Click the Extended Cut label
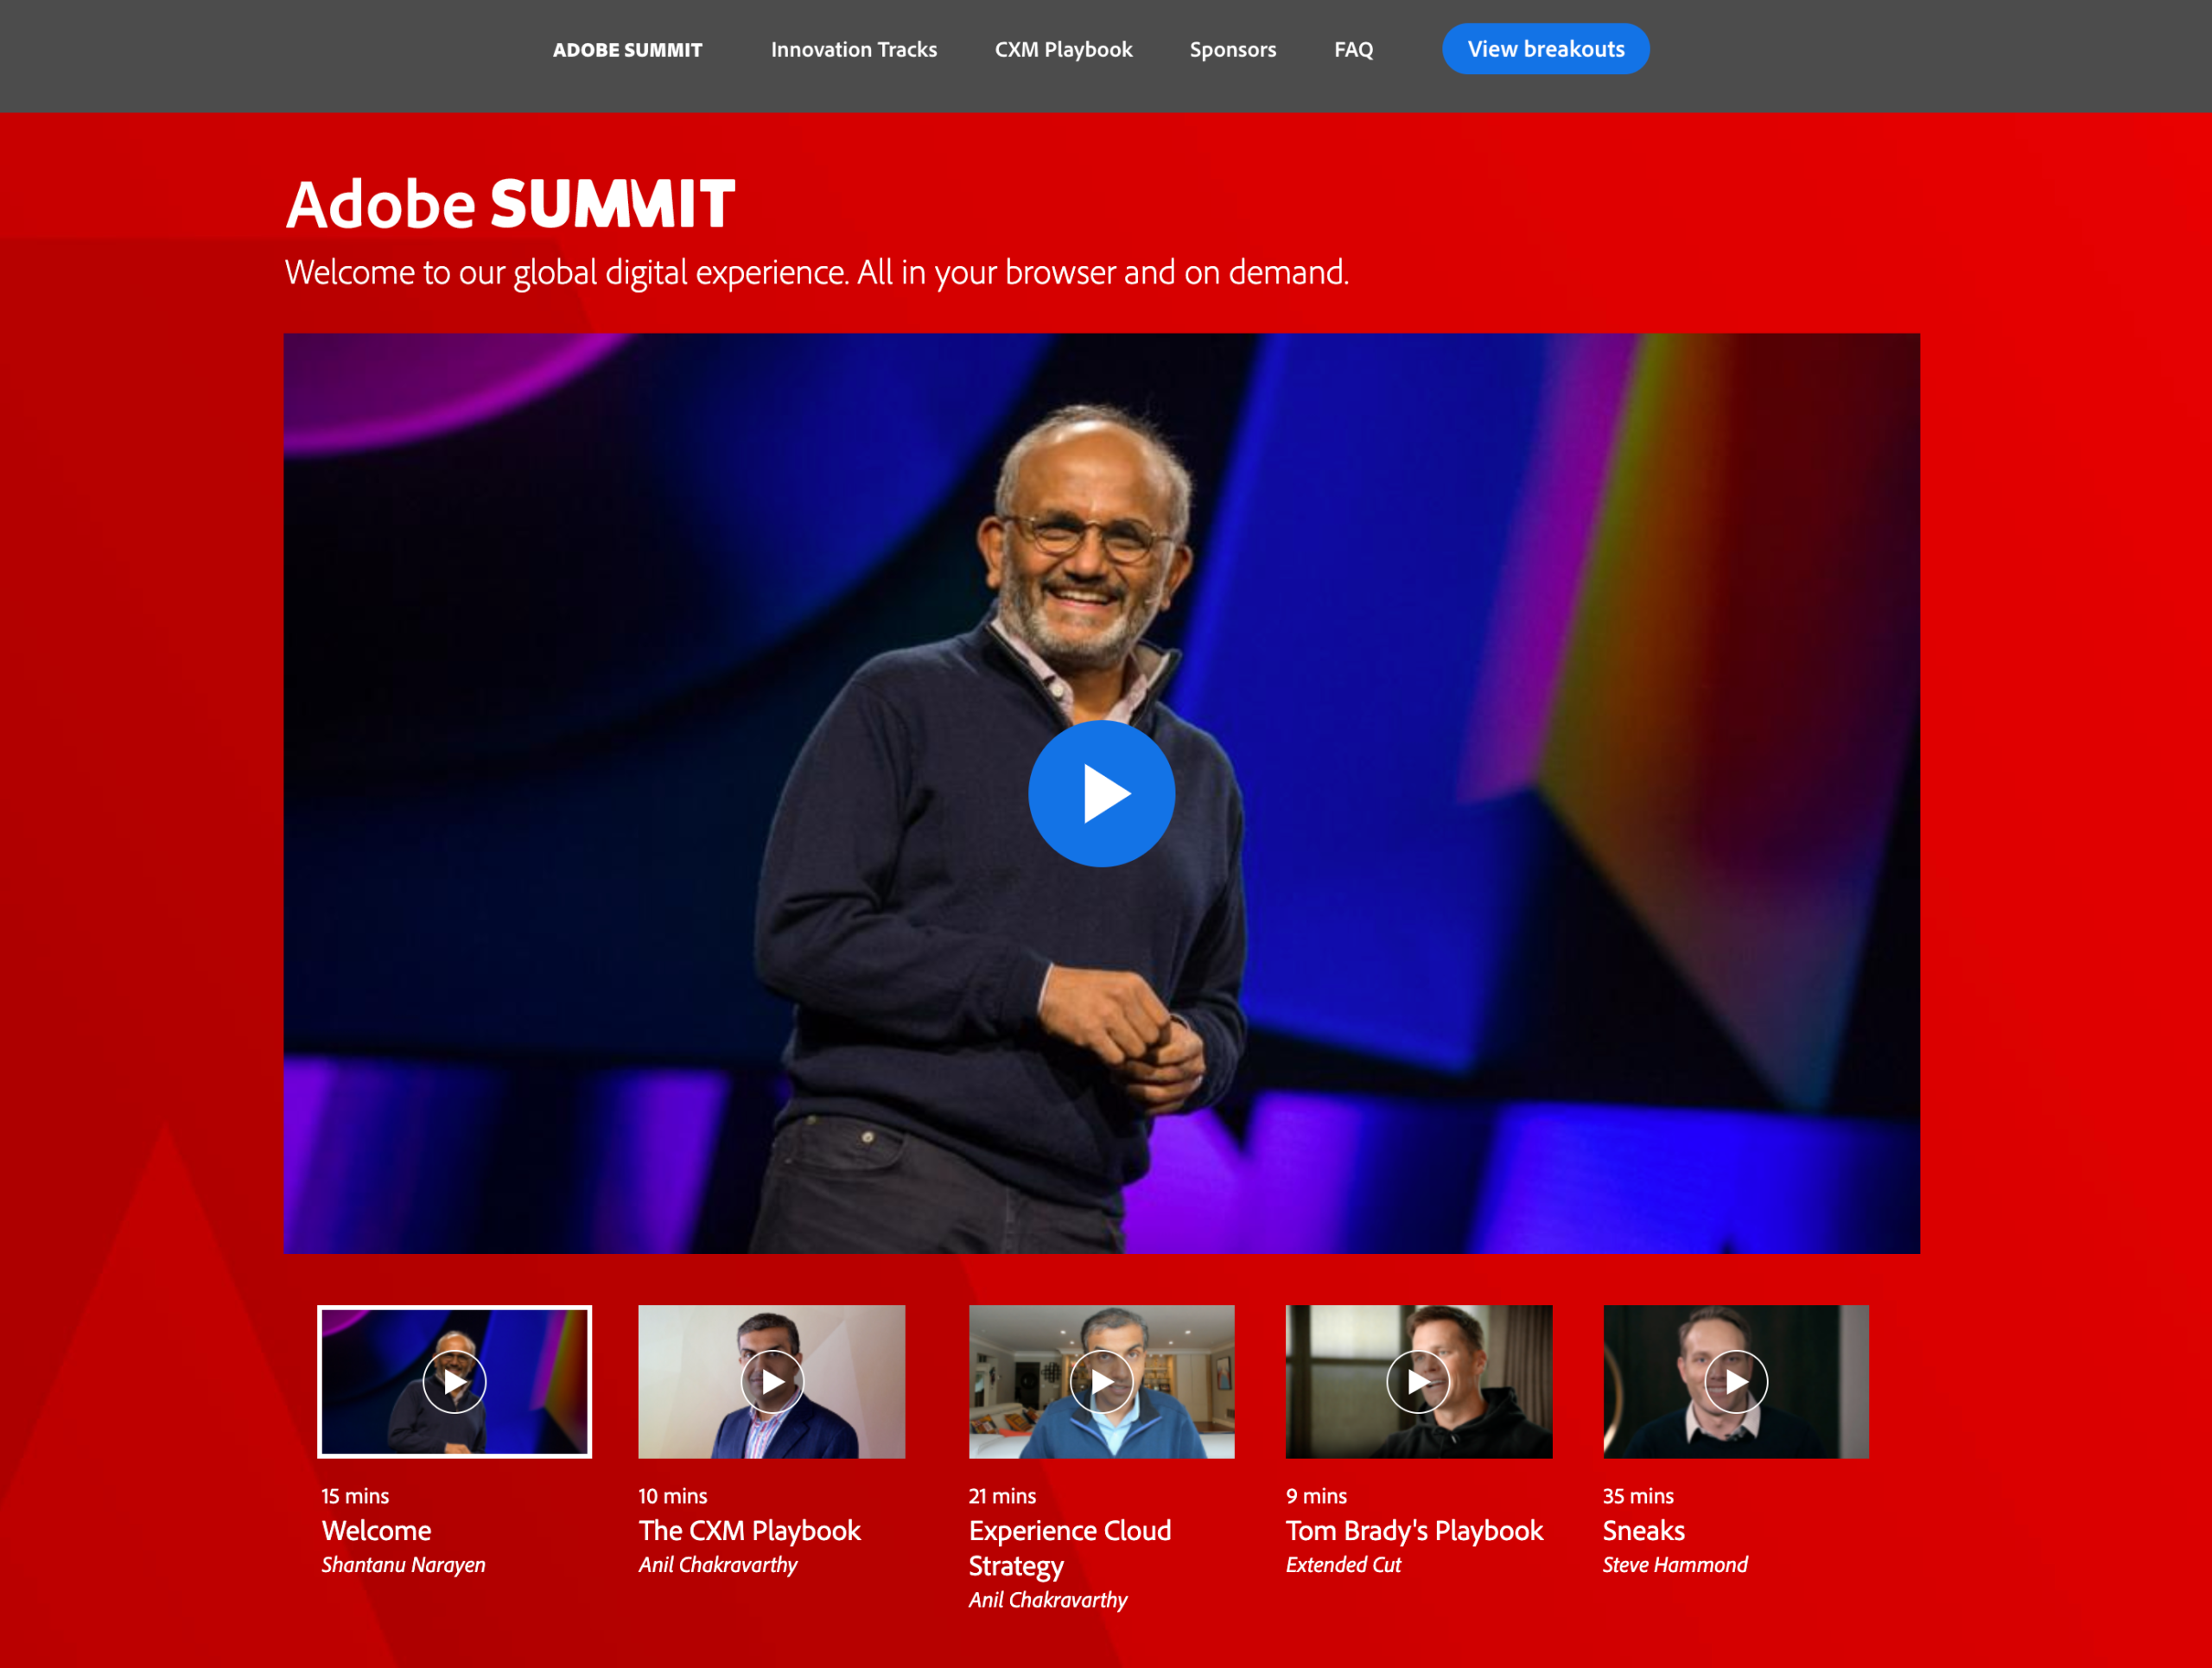 (x=1343, y=1565)
